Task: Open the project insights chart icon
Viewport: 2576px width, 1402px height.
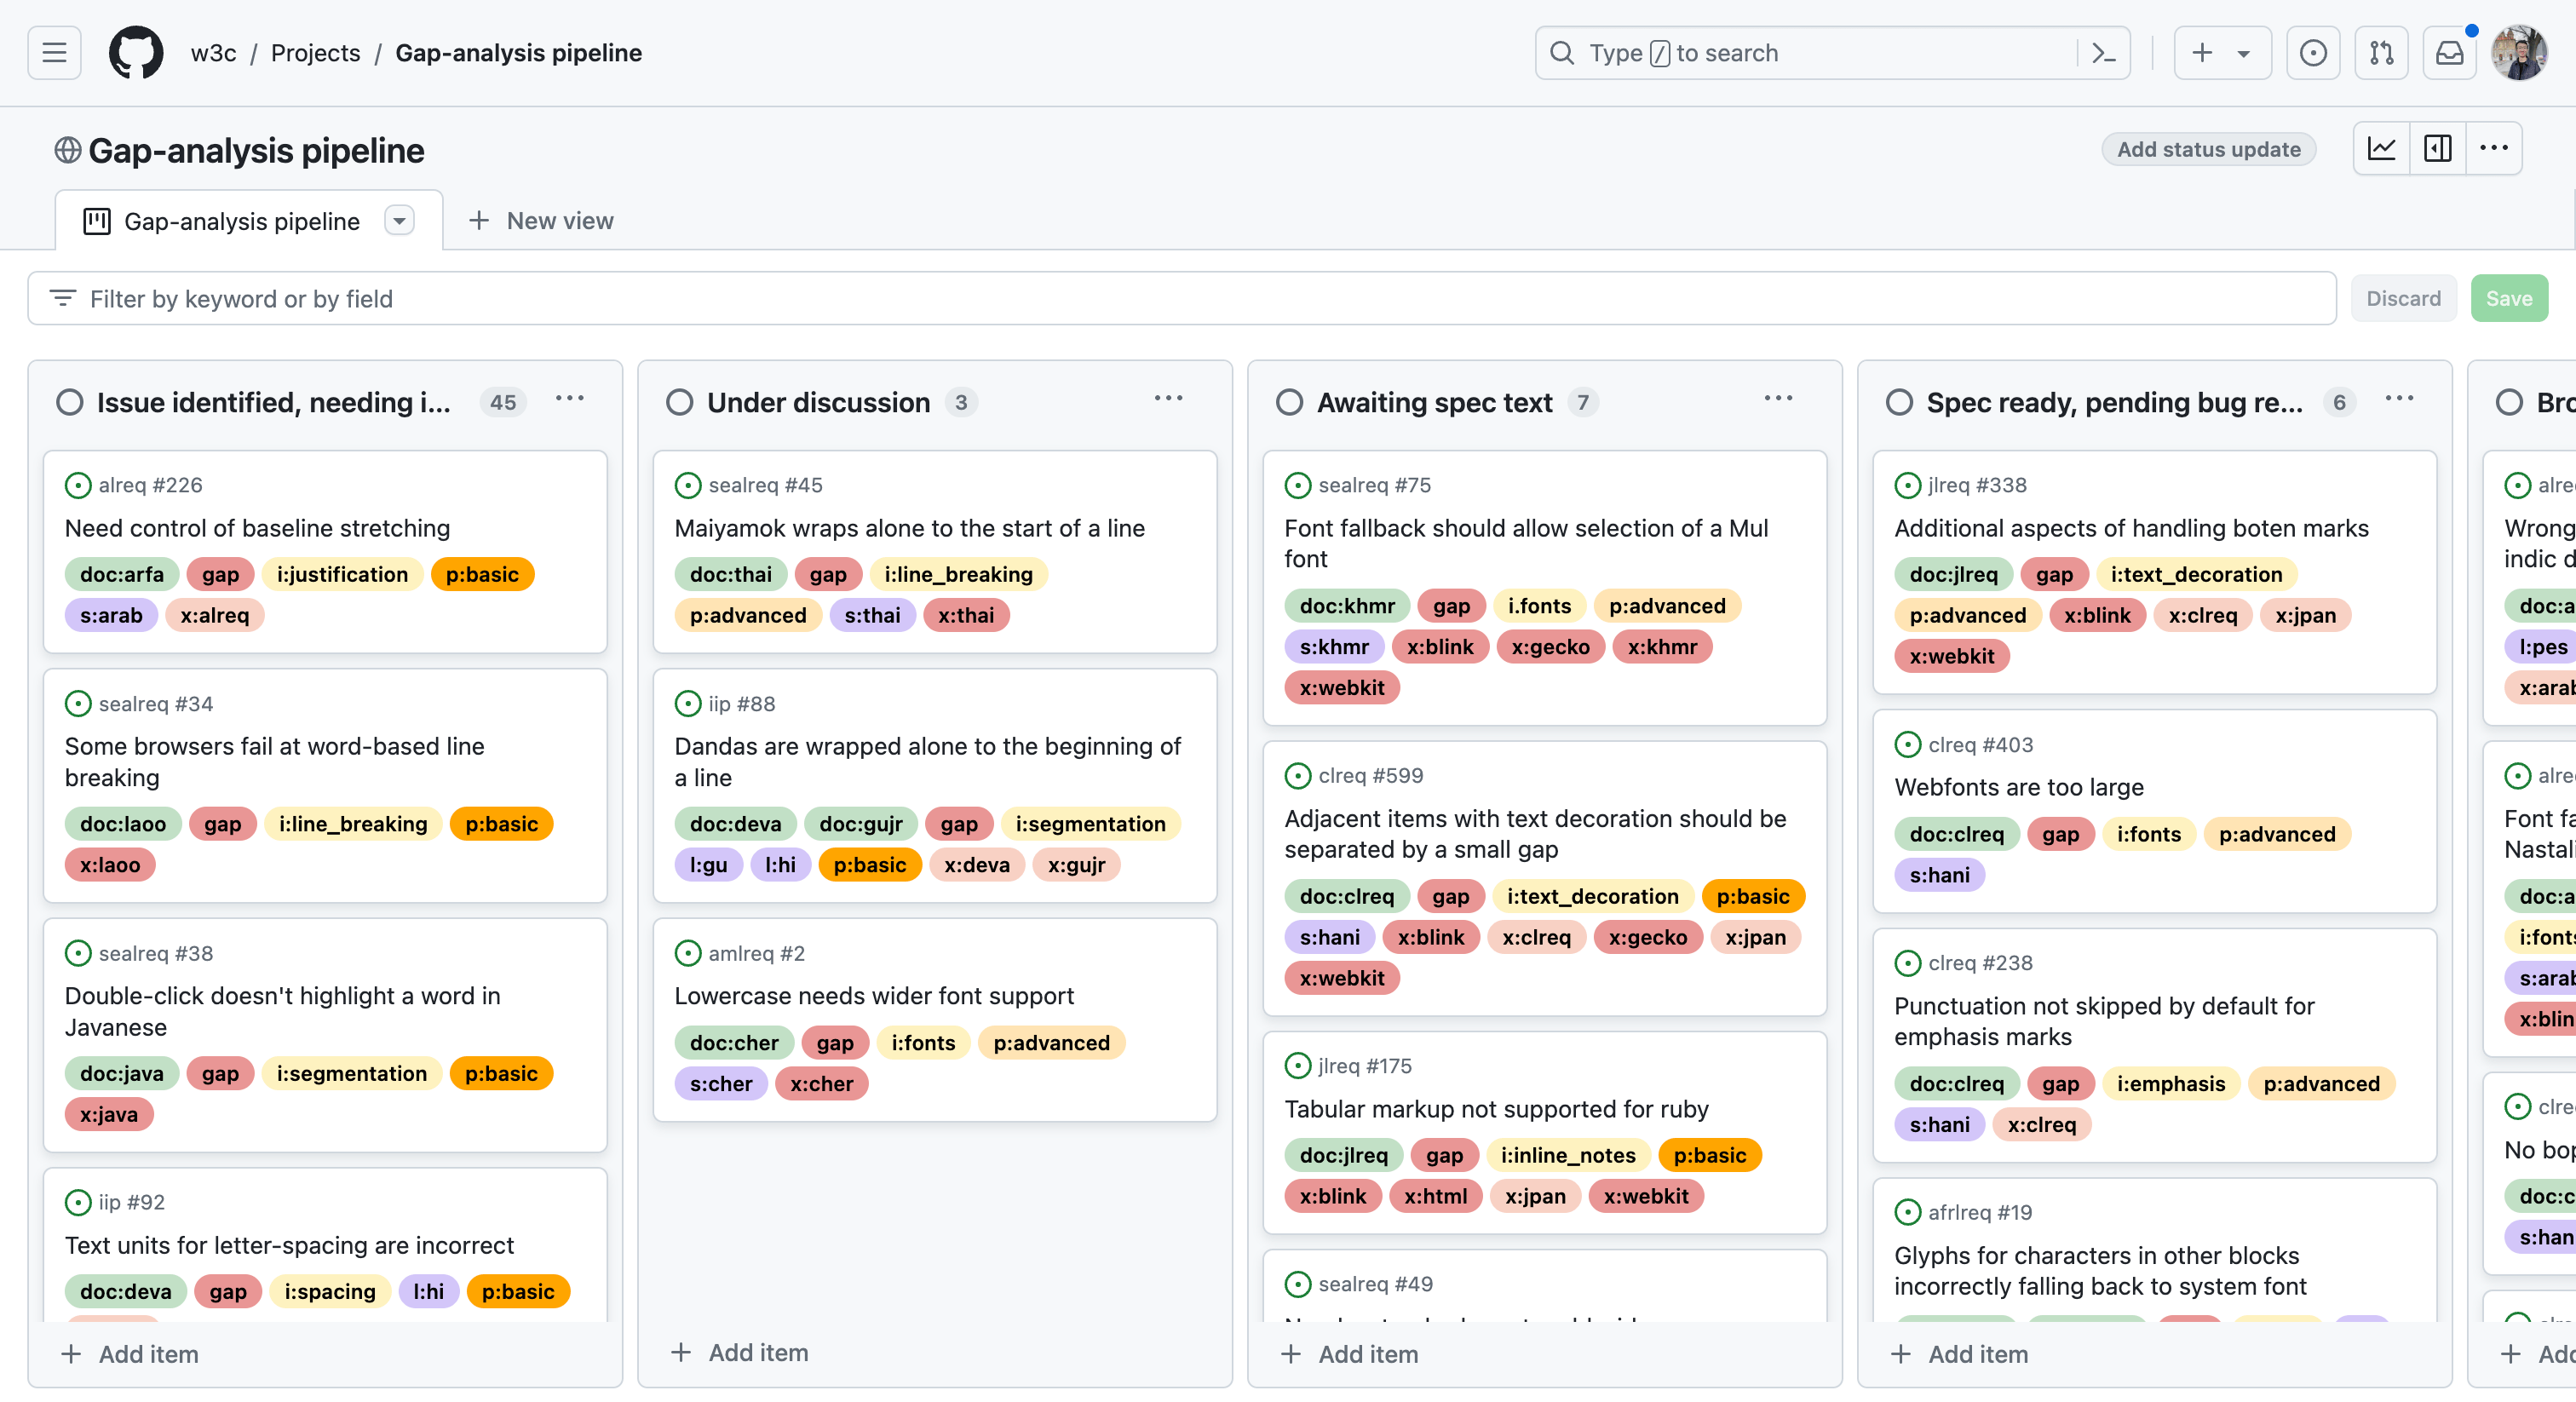Action: (2382, 149)
